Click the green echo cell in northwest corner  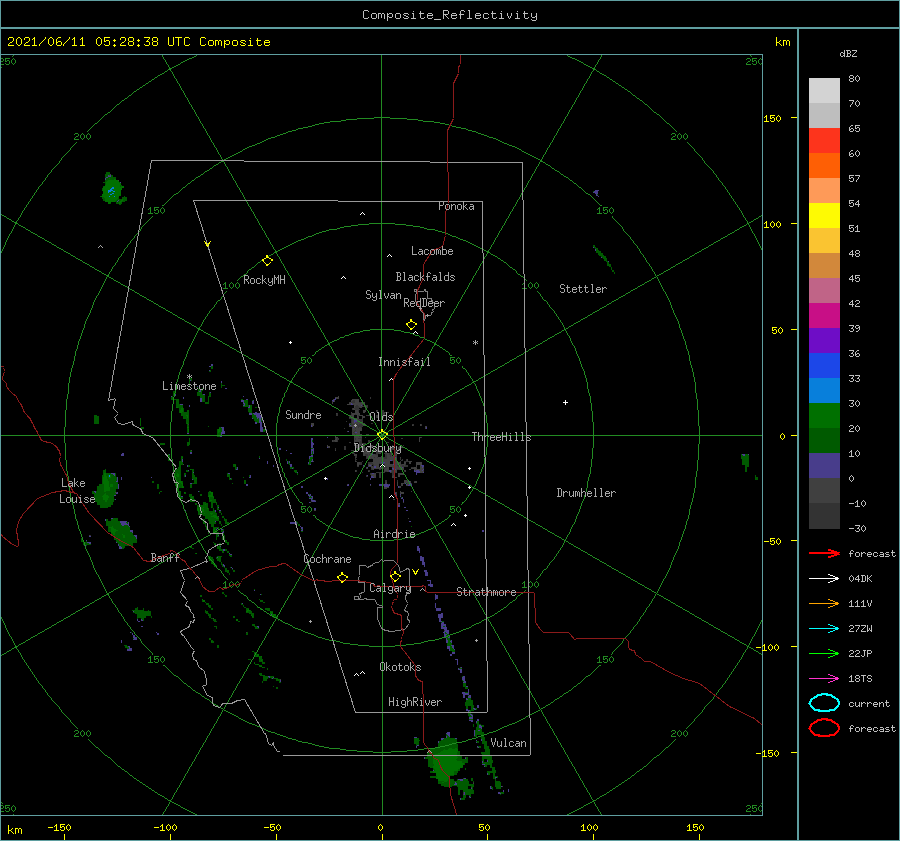(x=112, y=188)
